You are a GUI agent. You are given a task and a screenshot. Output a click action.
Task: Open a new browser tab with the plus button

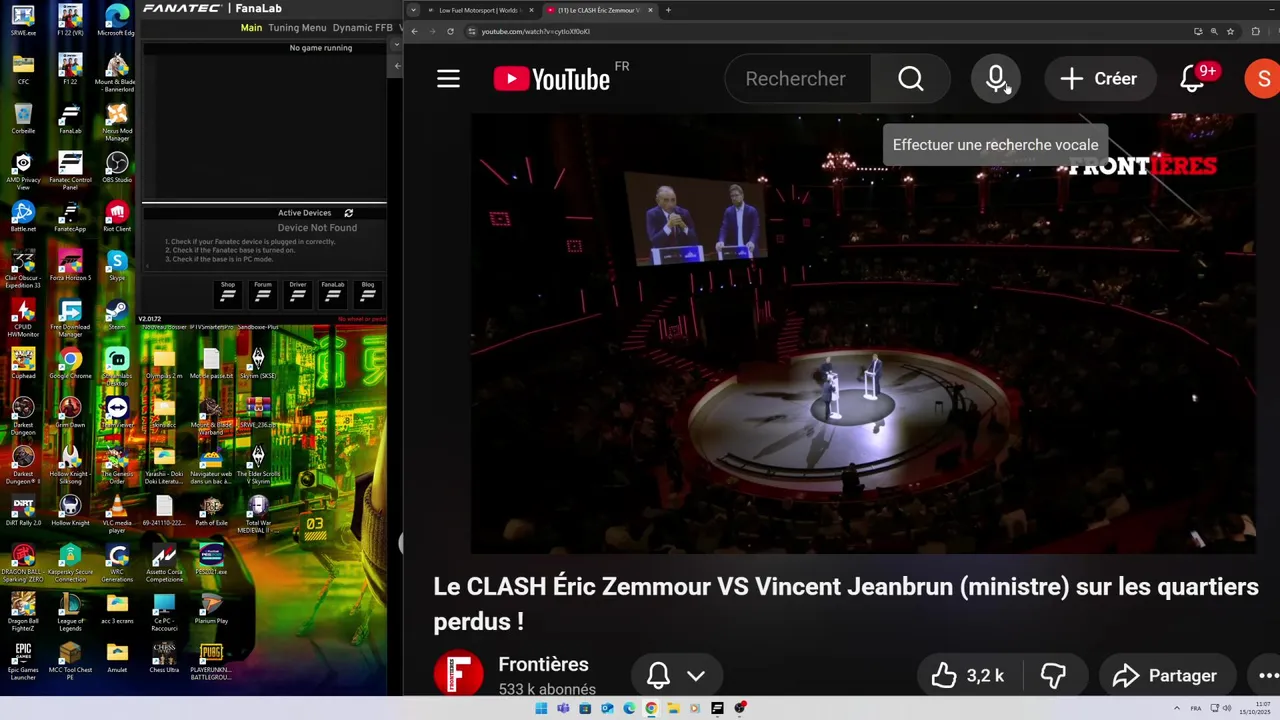point(668,10)
